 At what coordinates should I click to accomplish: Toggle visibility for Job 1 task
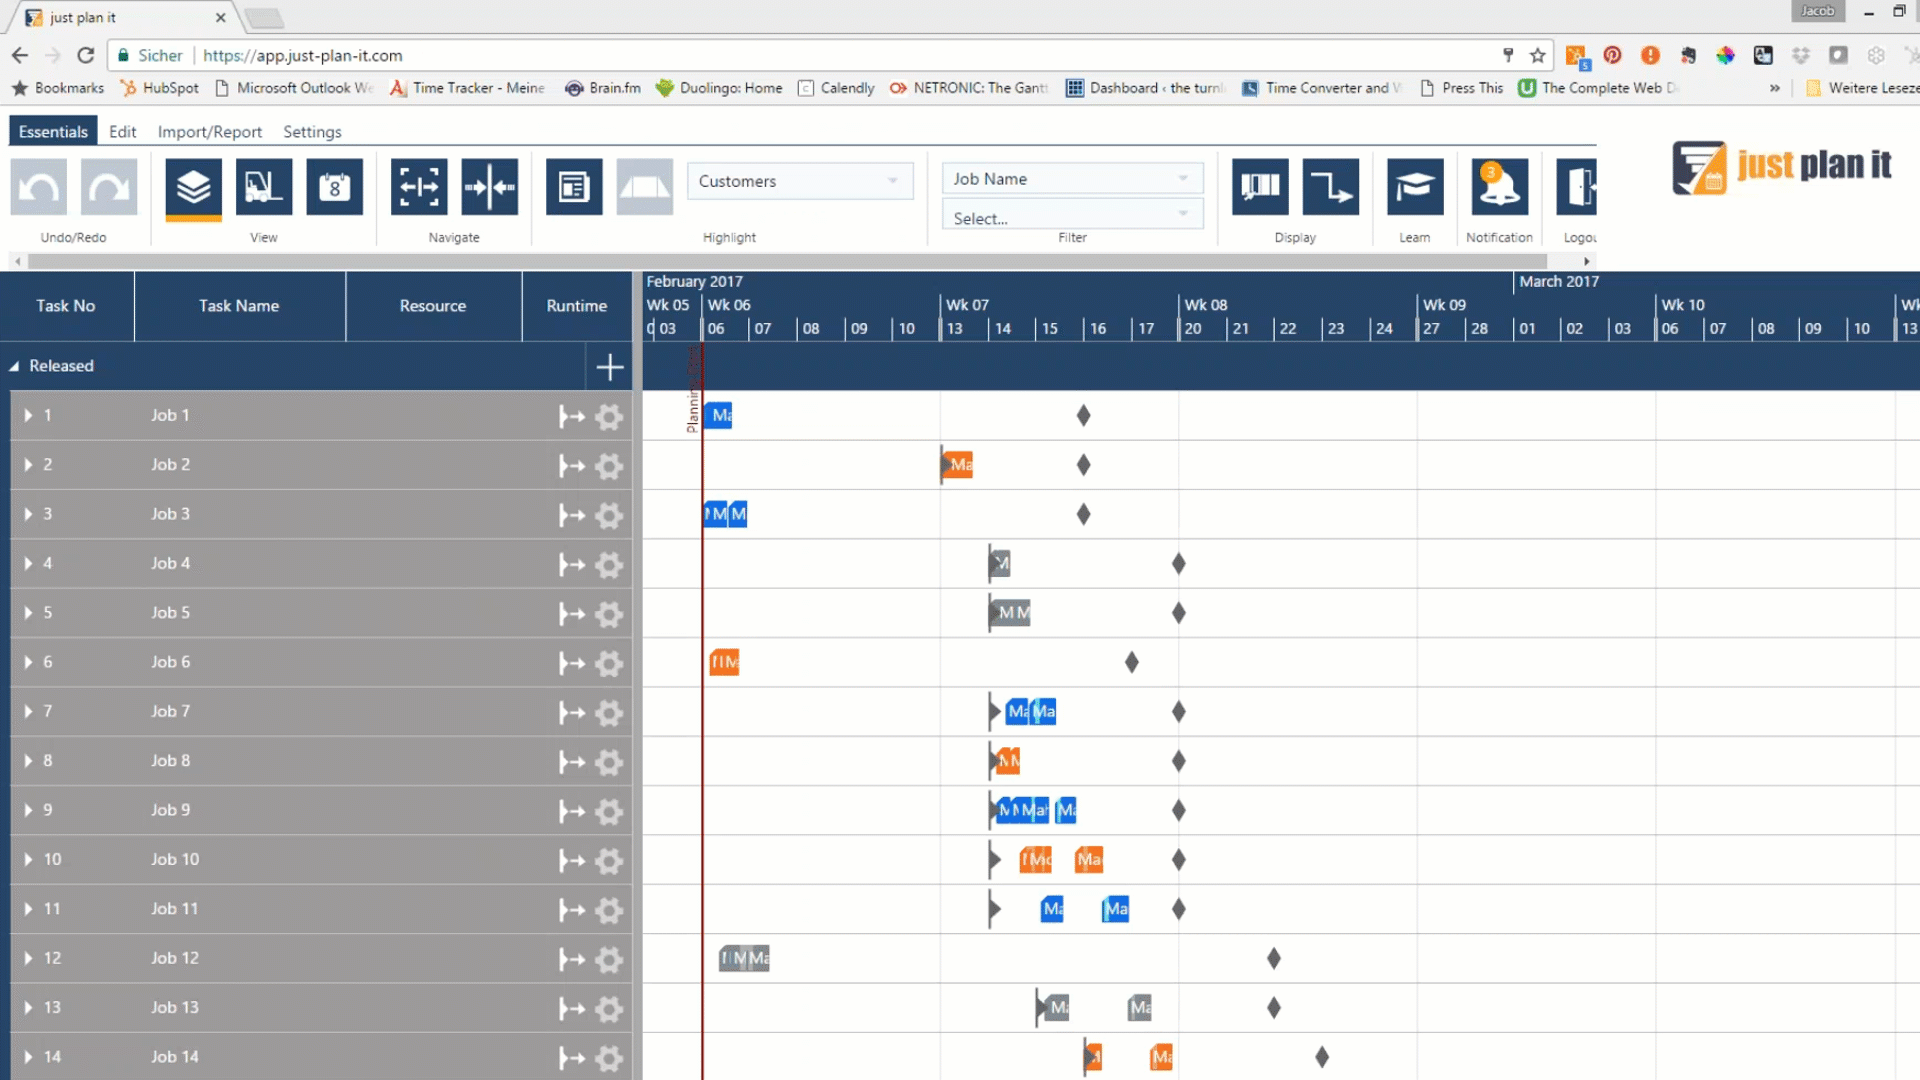coord(30,414)
